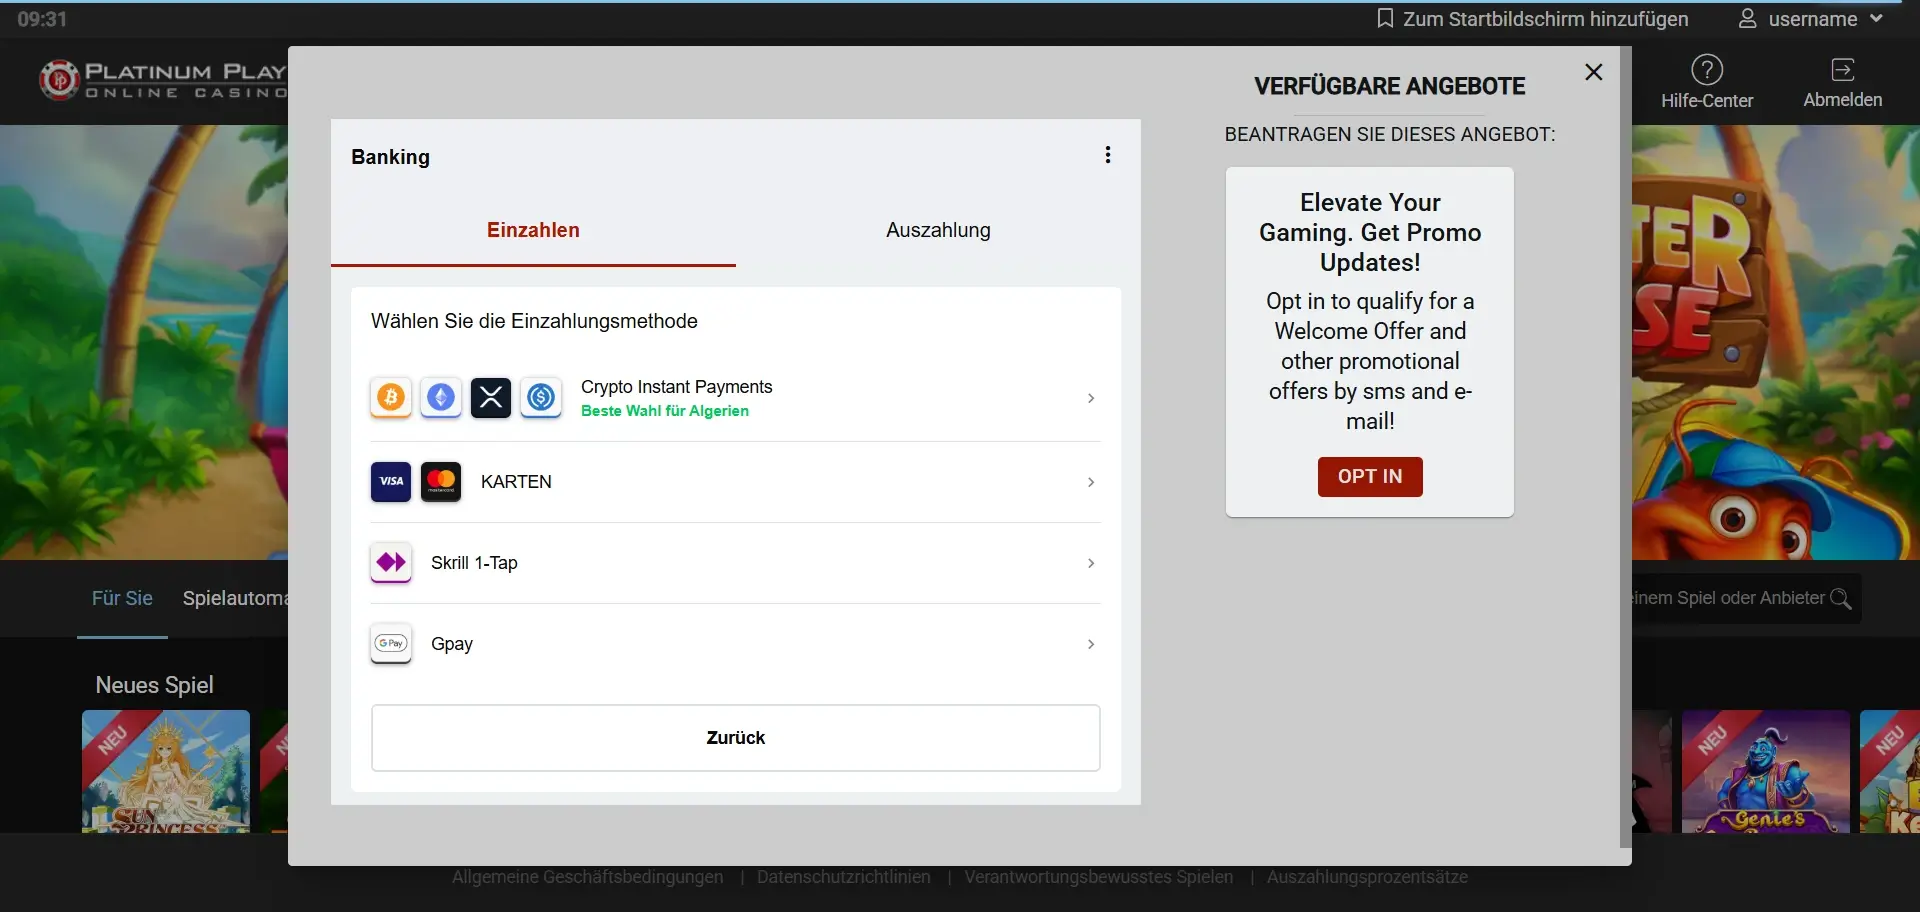Open the Sun Princess game thumbnail
This screenshot has height=912, width=1920.
166,771
